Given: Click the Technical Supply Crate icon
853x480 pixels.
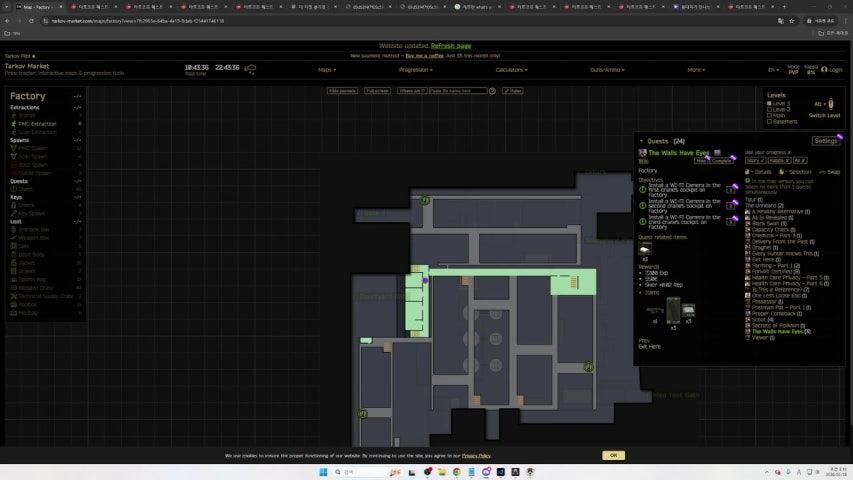Looking at the screenshot, I should point(14,296).
